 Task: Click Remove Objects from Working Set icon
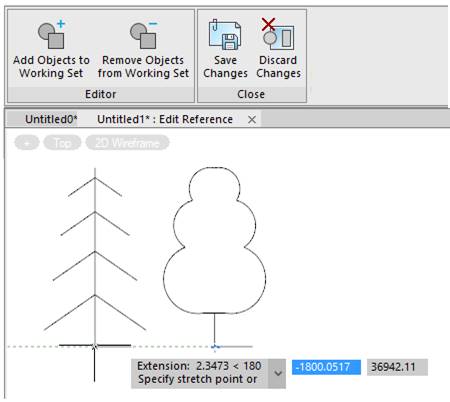tap(143, 34)
